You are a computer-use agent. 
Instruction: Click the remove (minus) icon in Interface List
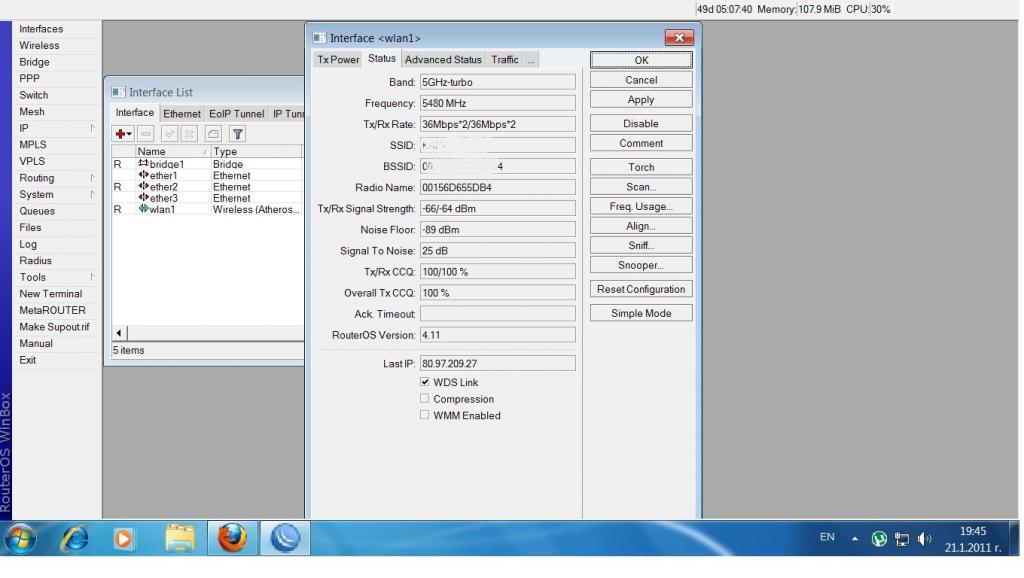(146, 134)
